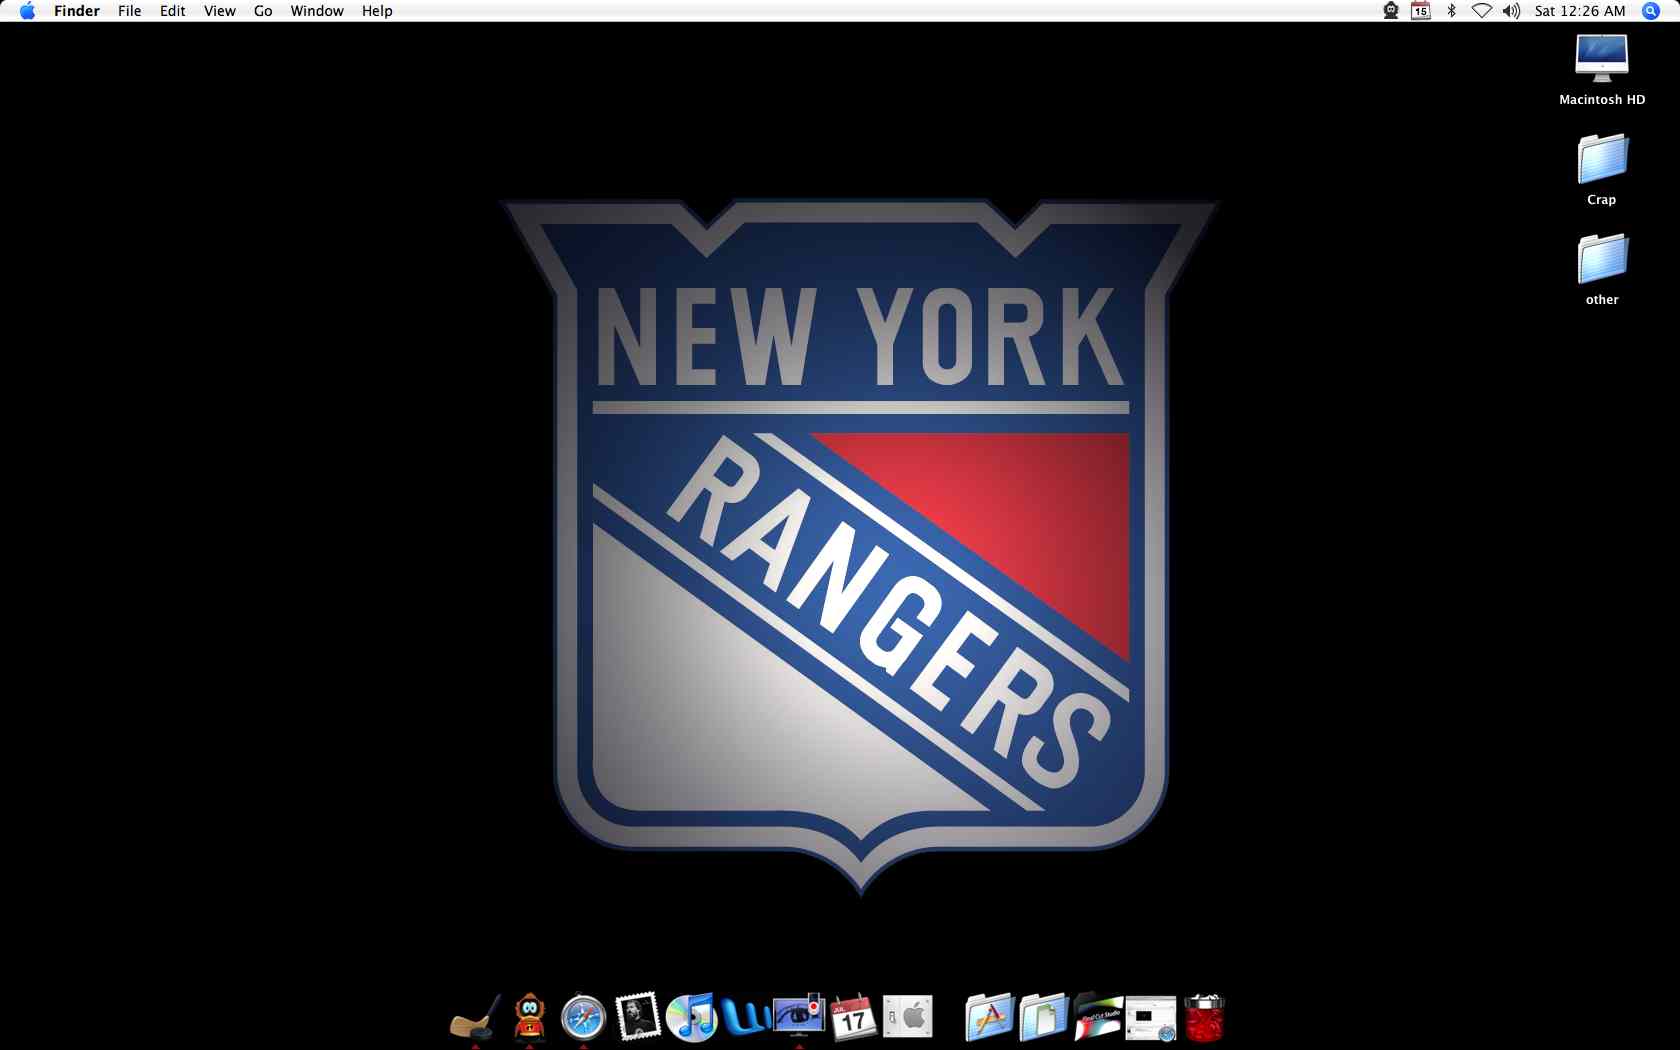Open the Documents folder in the Dock
This screenshot has height=1050, width=1680.
click(x=1043, y=1018)
